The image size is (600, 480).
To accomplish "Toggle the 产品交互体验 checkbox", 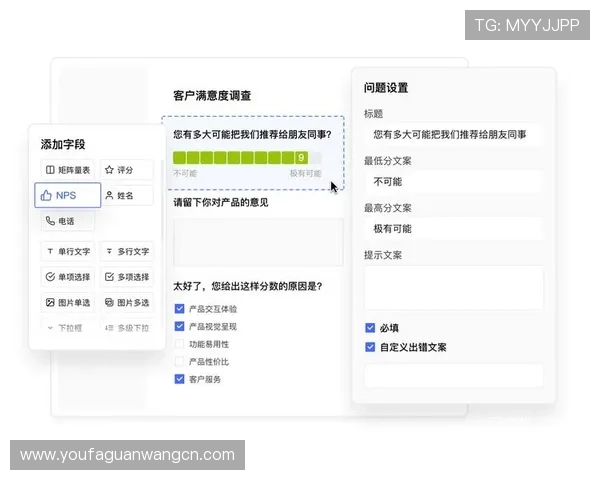I will 179,309.
